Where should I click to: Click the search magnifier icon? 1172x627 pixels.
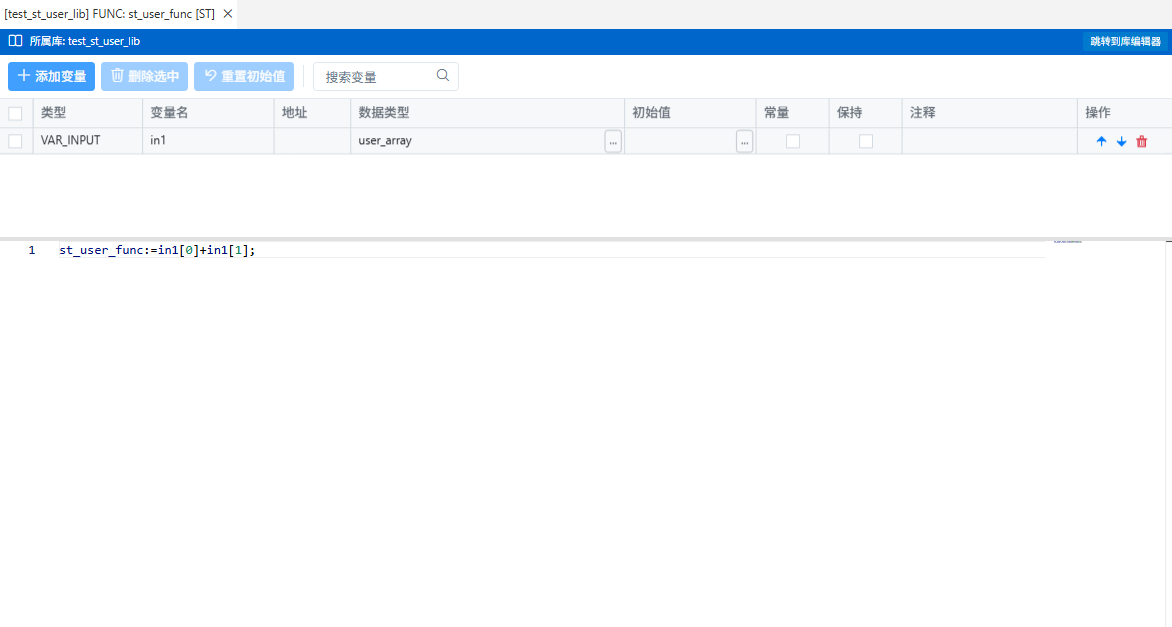tap(442, 75)
